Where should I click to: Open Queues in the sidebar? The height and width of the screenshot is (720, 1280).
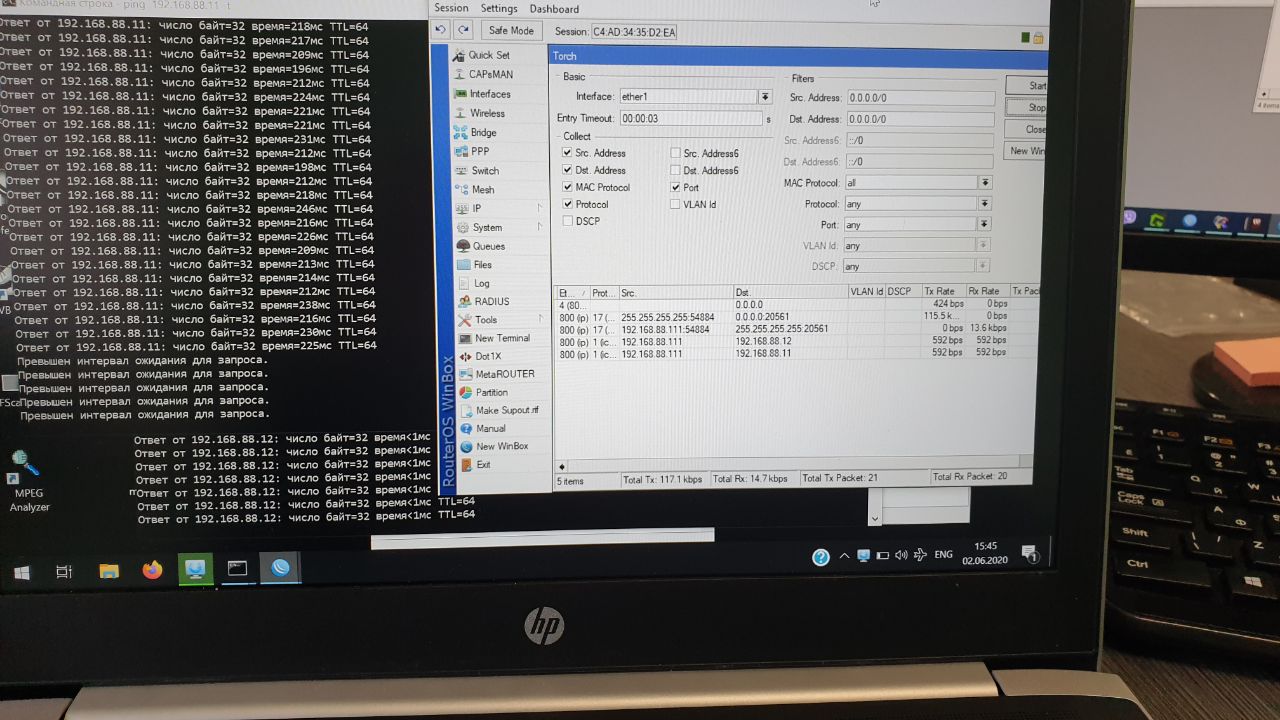point(488,246)
